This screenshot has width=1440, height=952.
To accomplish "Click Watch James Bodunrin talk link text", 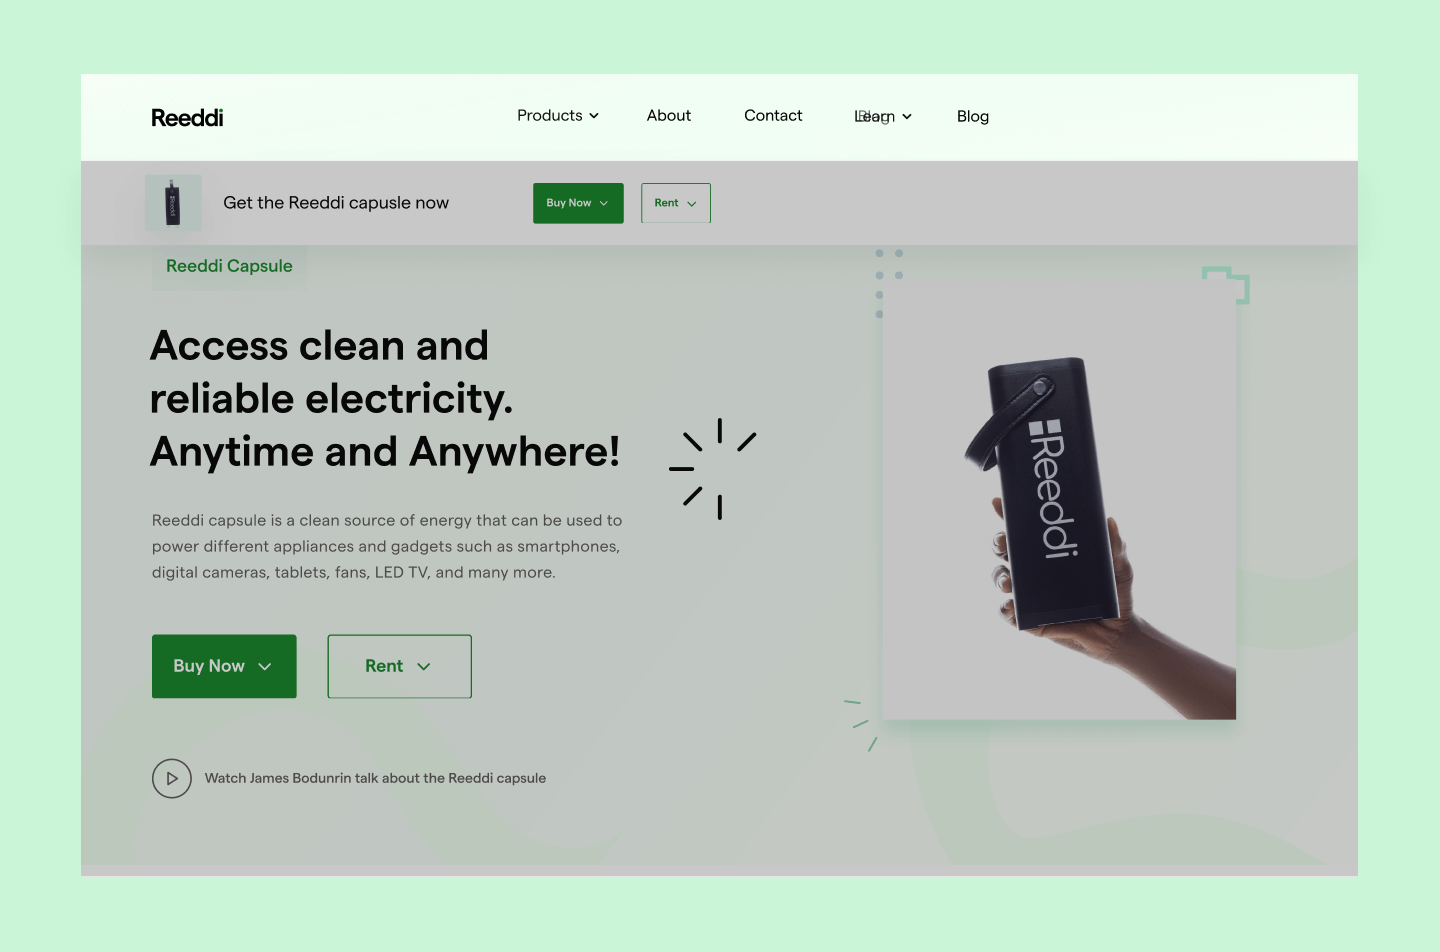I will pyautogui.click(x=375, y=778).
